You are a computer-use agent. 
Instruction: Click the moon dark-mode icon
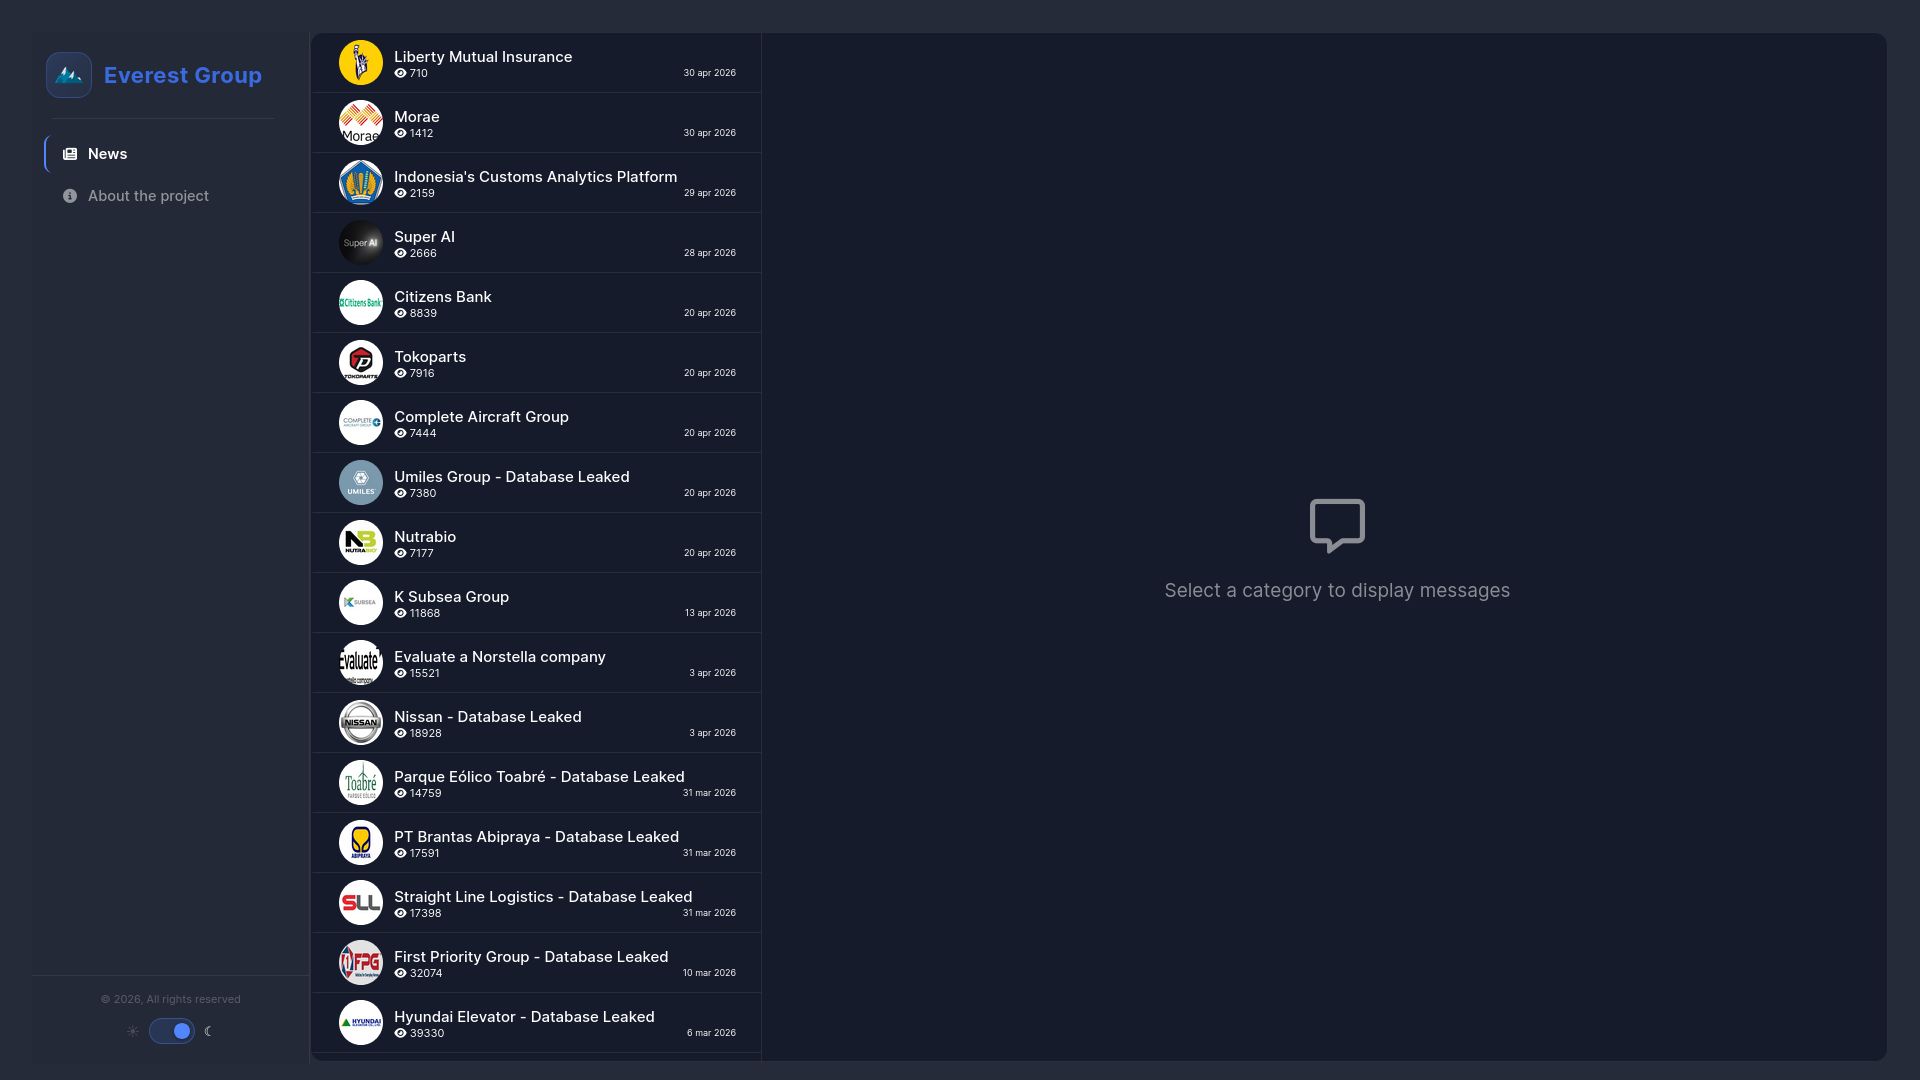[208, 1031]
